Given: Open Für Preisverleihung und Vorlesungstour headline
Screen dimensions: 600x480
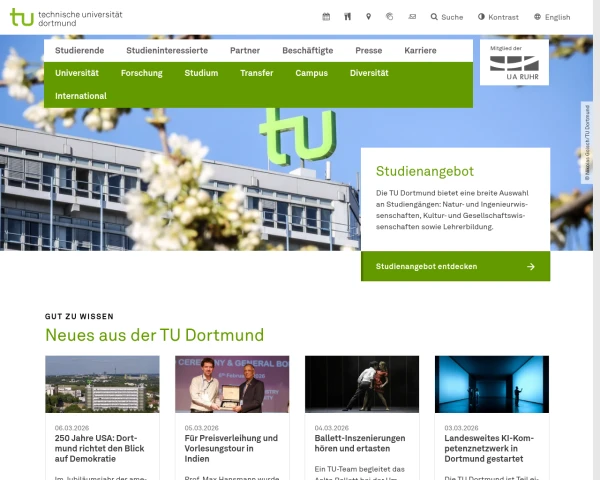Looking at the screenshot, I should coord(231,448).
